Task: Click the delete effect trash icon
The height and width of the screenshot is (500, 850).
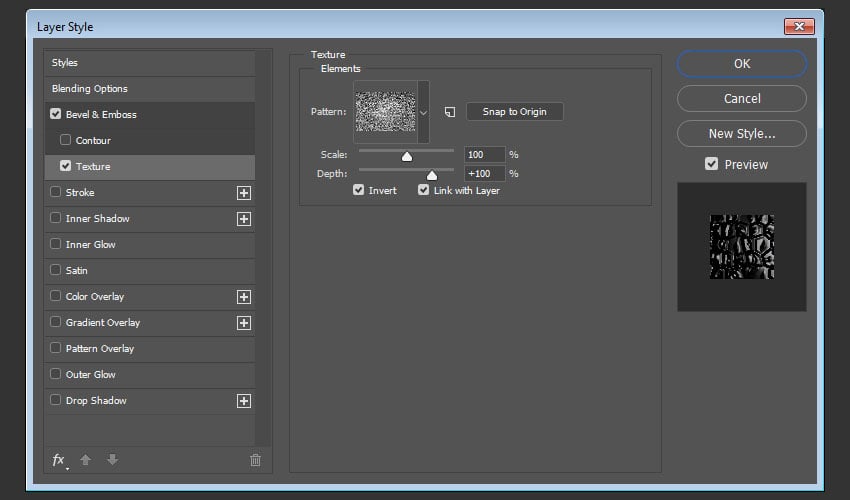Action: pos(255,460)
